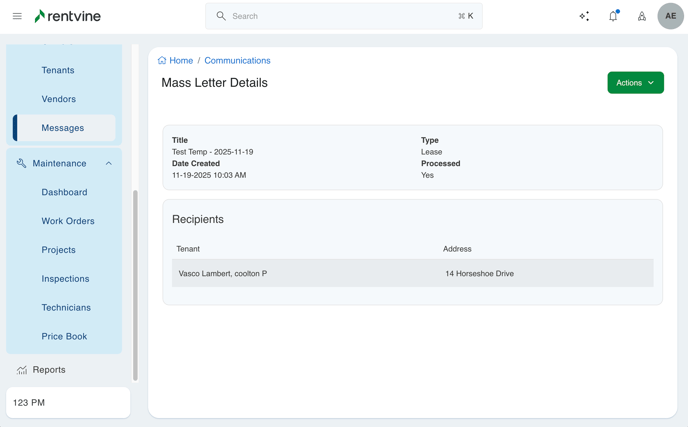Open the hamburger menu icon
Viewport: 688px width, 427px height.
[17, 16]
